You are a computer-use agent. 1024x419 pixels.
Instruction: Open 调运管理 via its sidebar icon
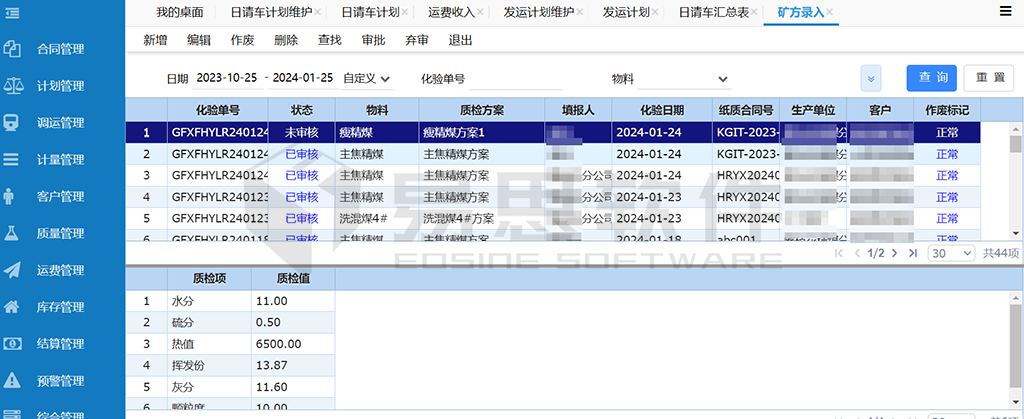tap(13, 123)
